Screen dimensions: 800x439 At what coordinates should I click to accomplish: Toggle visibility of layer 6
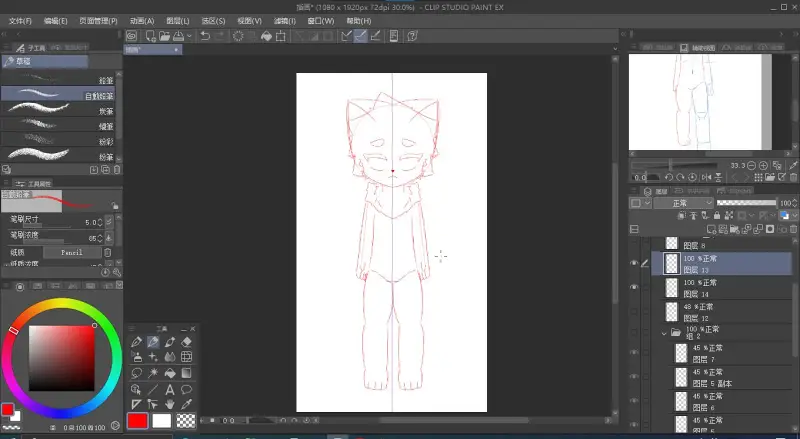[x=634, y=401]
